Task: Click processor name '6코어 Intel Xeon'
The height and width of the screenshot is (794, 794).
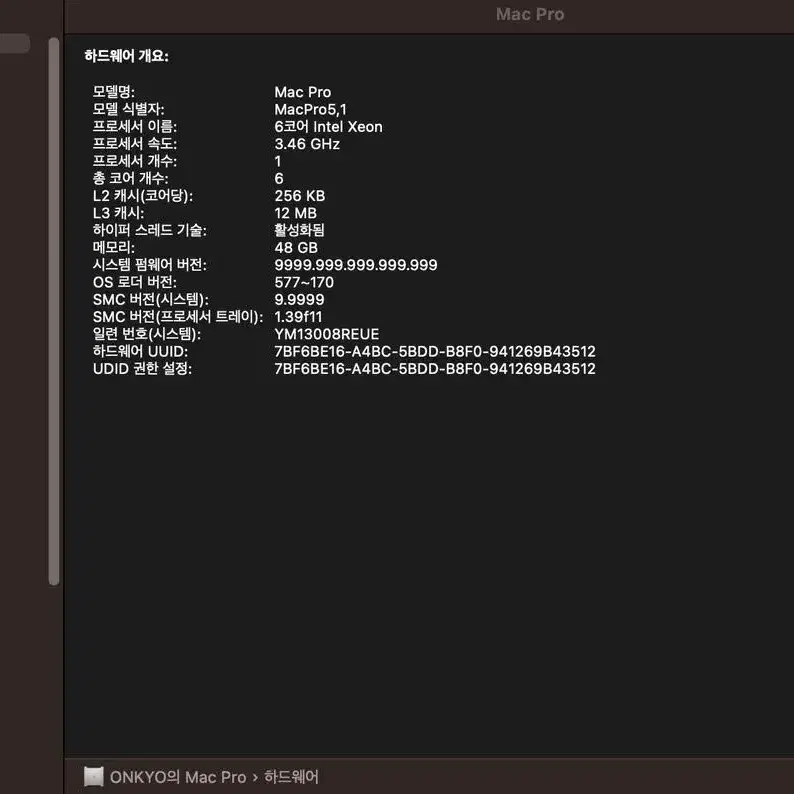Action: pos(329,127)
